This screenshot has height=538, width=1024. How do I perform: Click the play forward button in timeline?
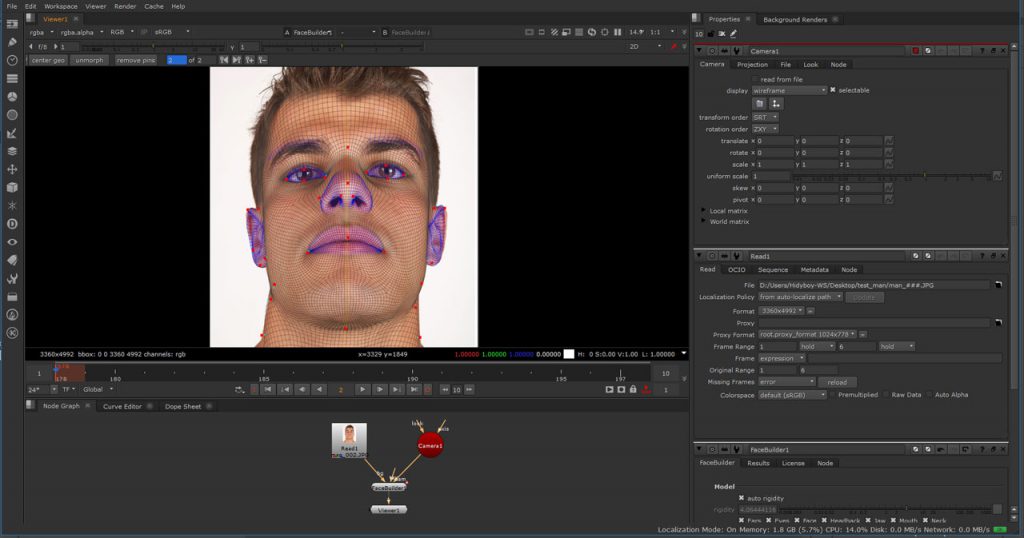[362, 389]
